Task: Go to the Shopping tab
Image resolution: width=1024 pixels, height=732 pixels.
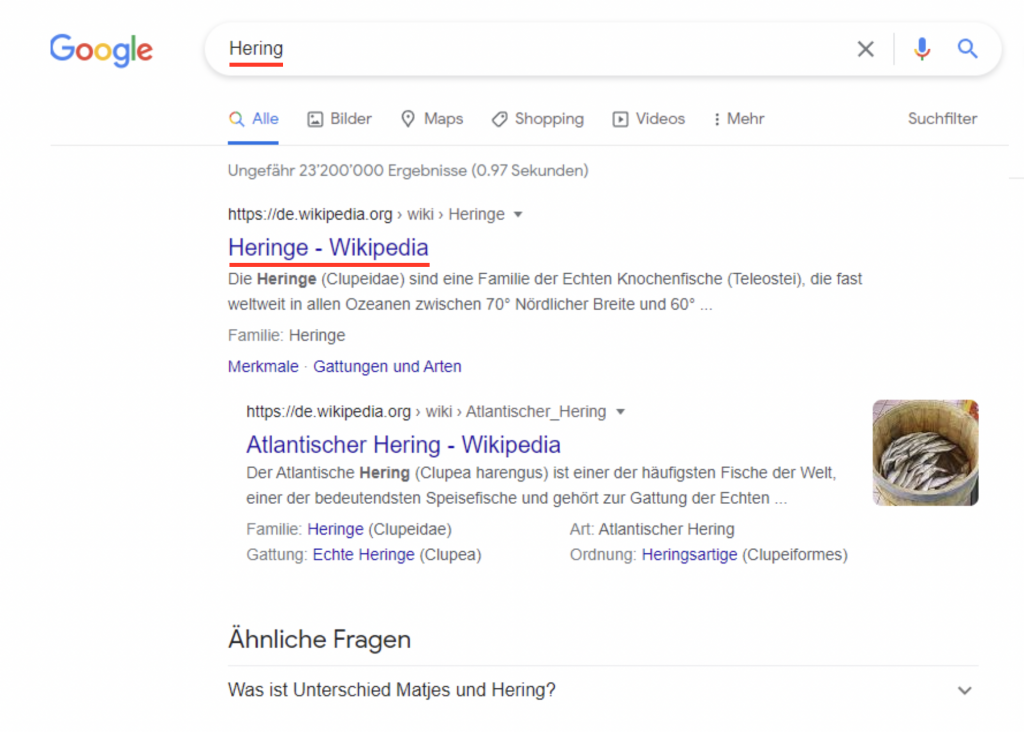Action: pyautogui.click(x=538, y=119)
